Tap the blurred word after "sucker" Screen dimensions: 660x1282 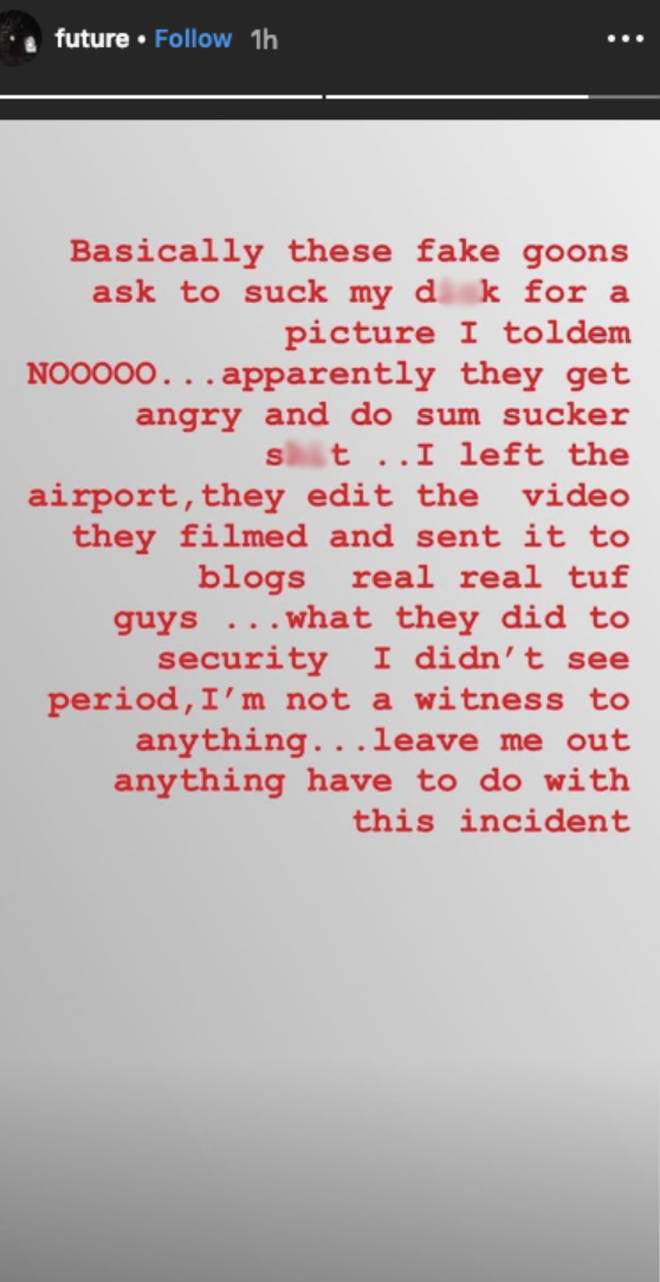pos(308,456)
